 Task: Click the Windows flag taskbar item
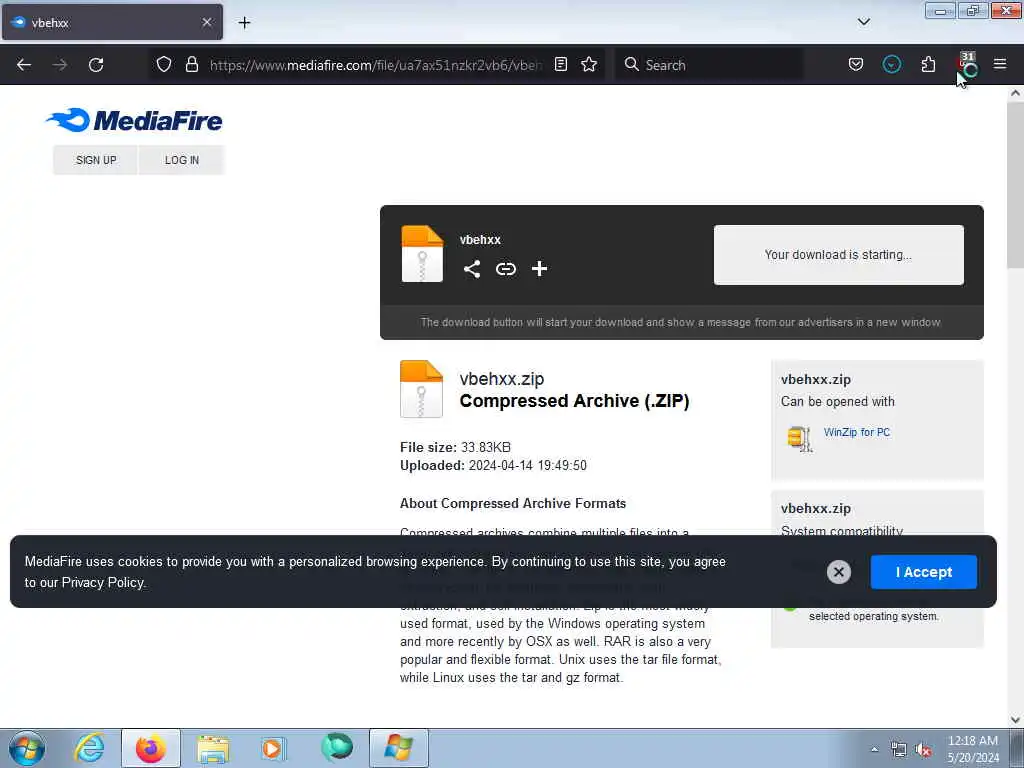click(x=398, y=748)
